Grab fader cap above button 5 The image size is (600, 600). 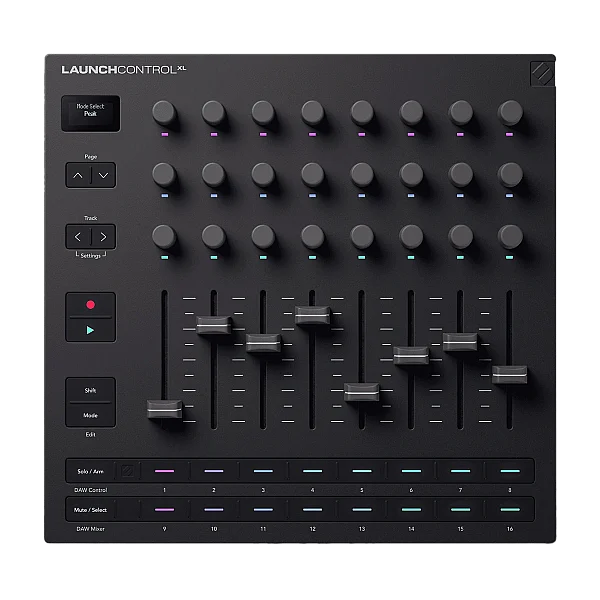tap(362, 392)
